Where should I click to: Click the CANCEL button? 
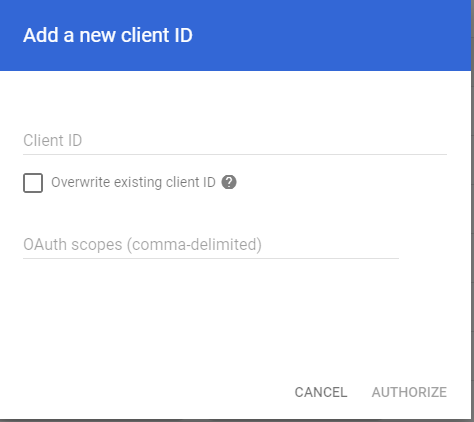pyautogui.click(x=321, y=392)
